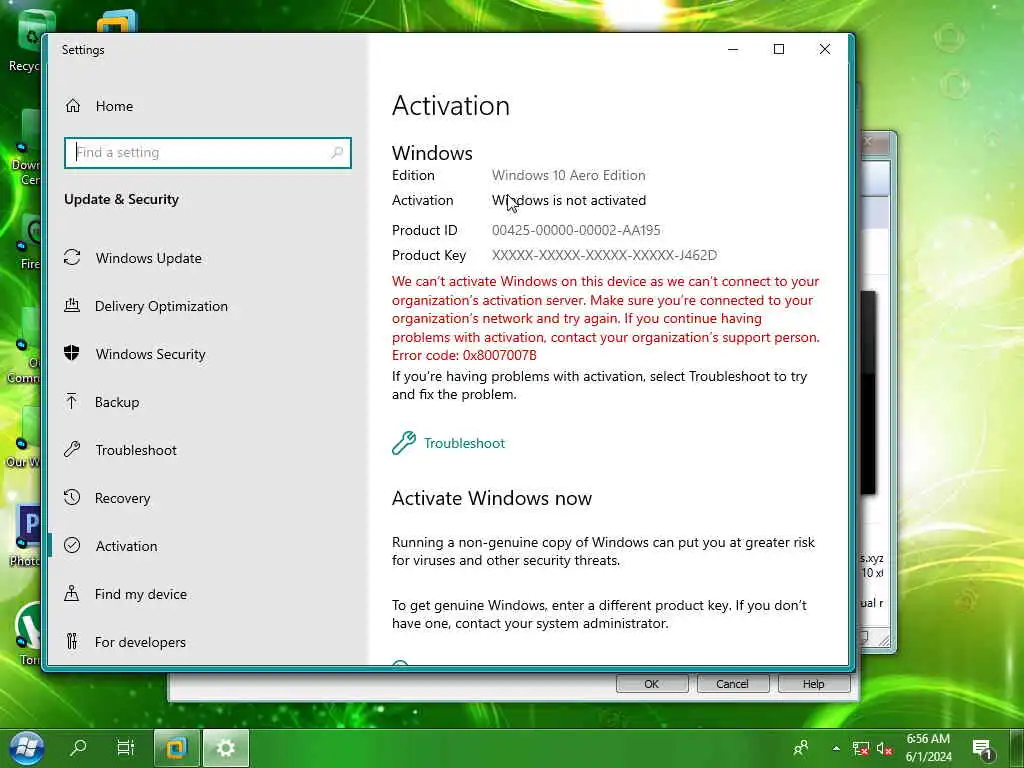
Task: Click "Windows is not activated" status text
Action: 569,200
